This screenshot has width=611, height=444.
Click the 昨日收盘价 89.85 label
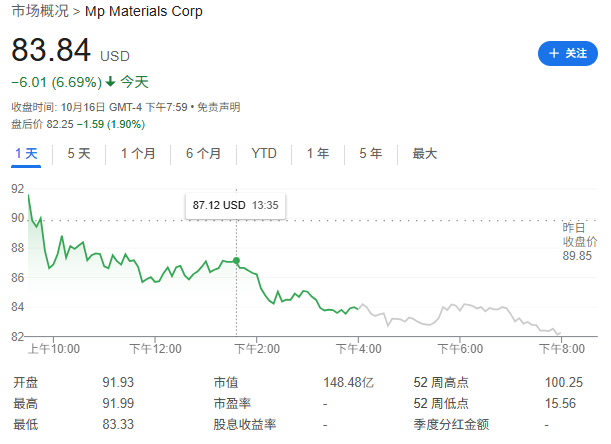pos(578,241)
